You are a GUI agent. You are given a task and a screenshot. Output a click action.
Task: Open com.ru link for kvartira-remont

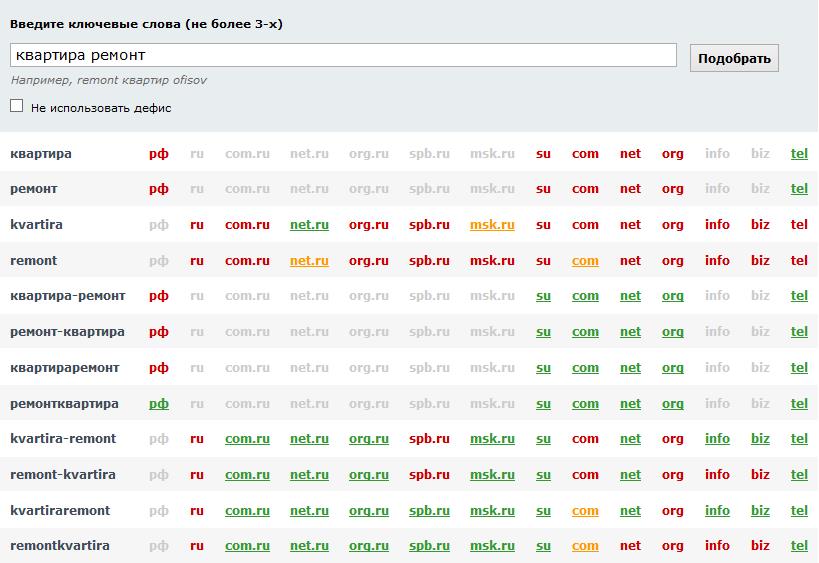coord(247,439)
